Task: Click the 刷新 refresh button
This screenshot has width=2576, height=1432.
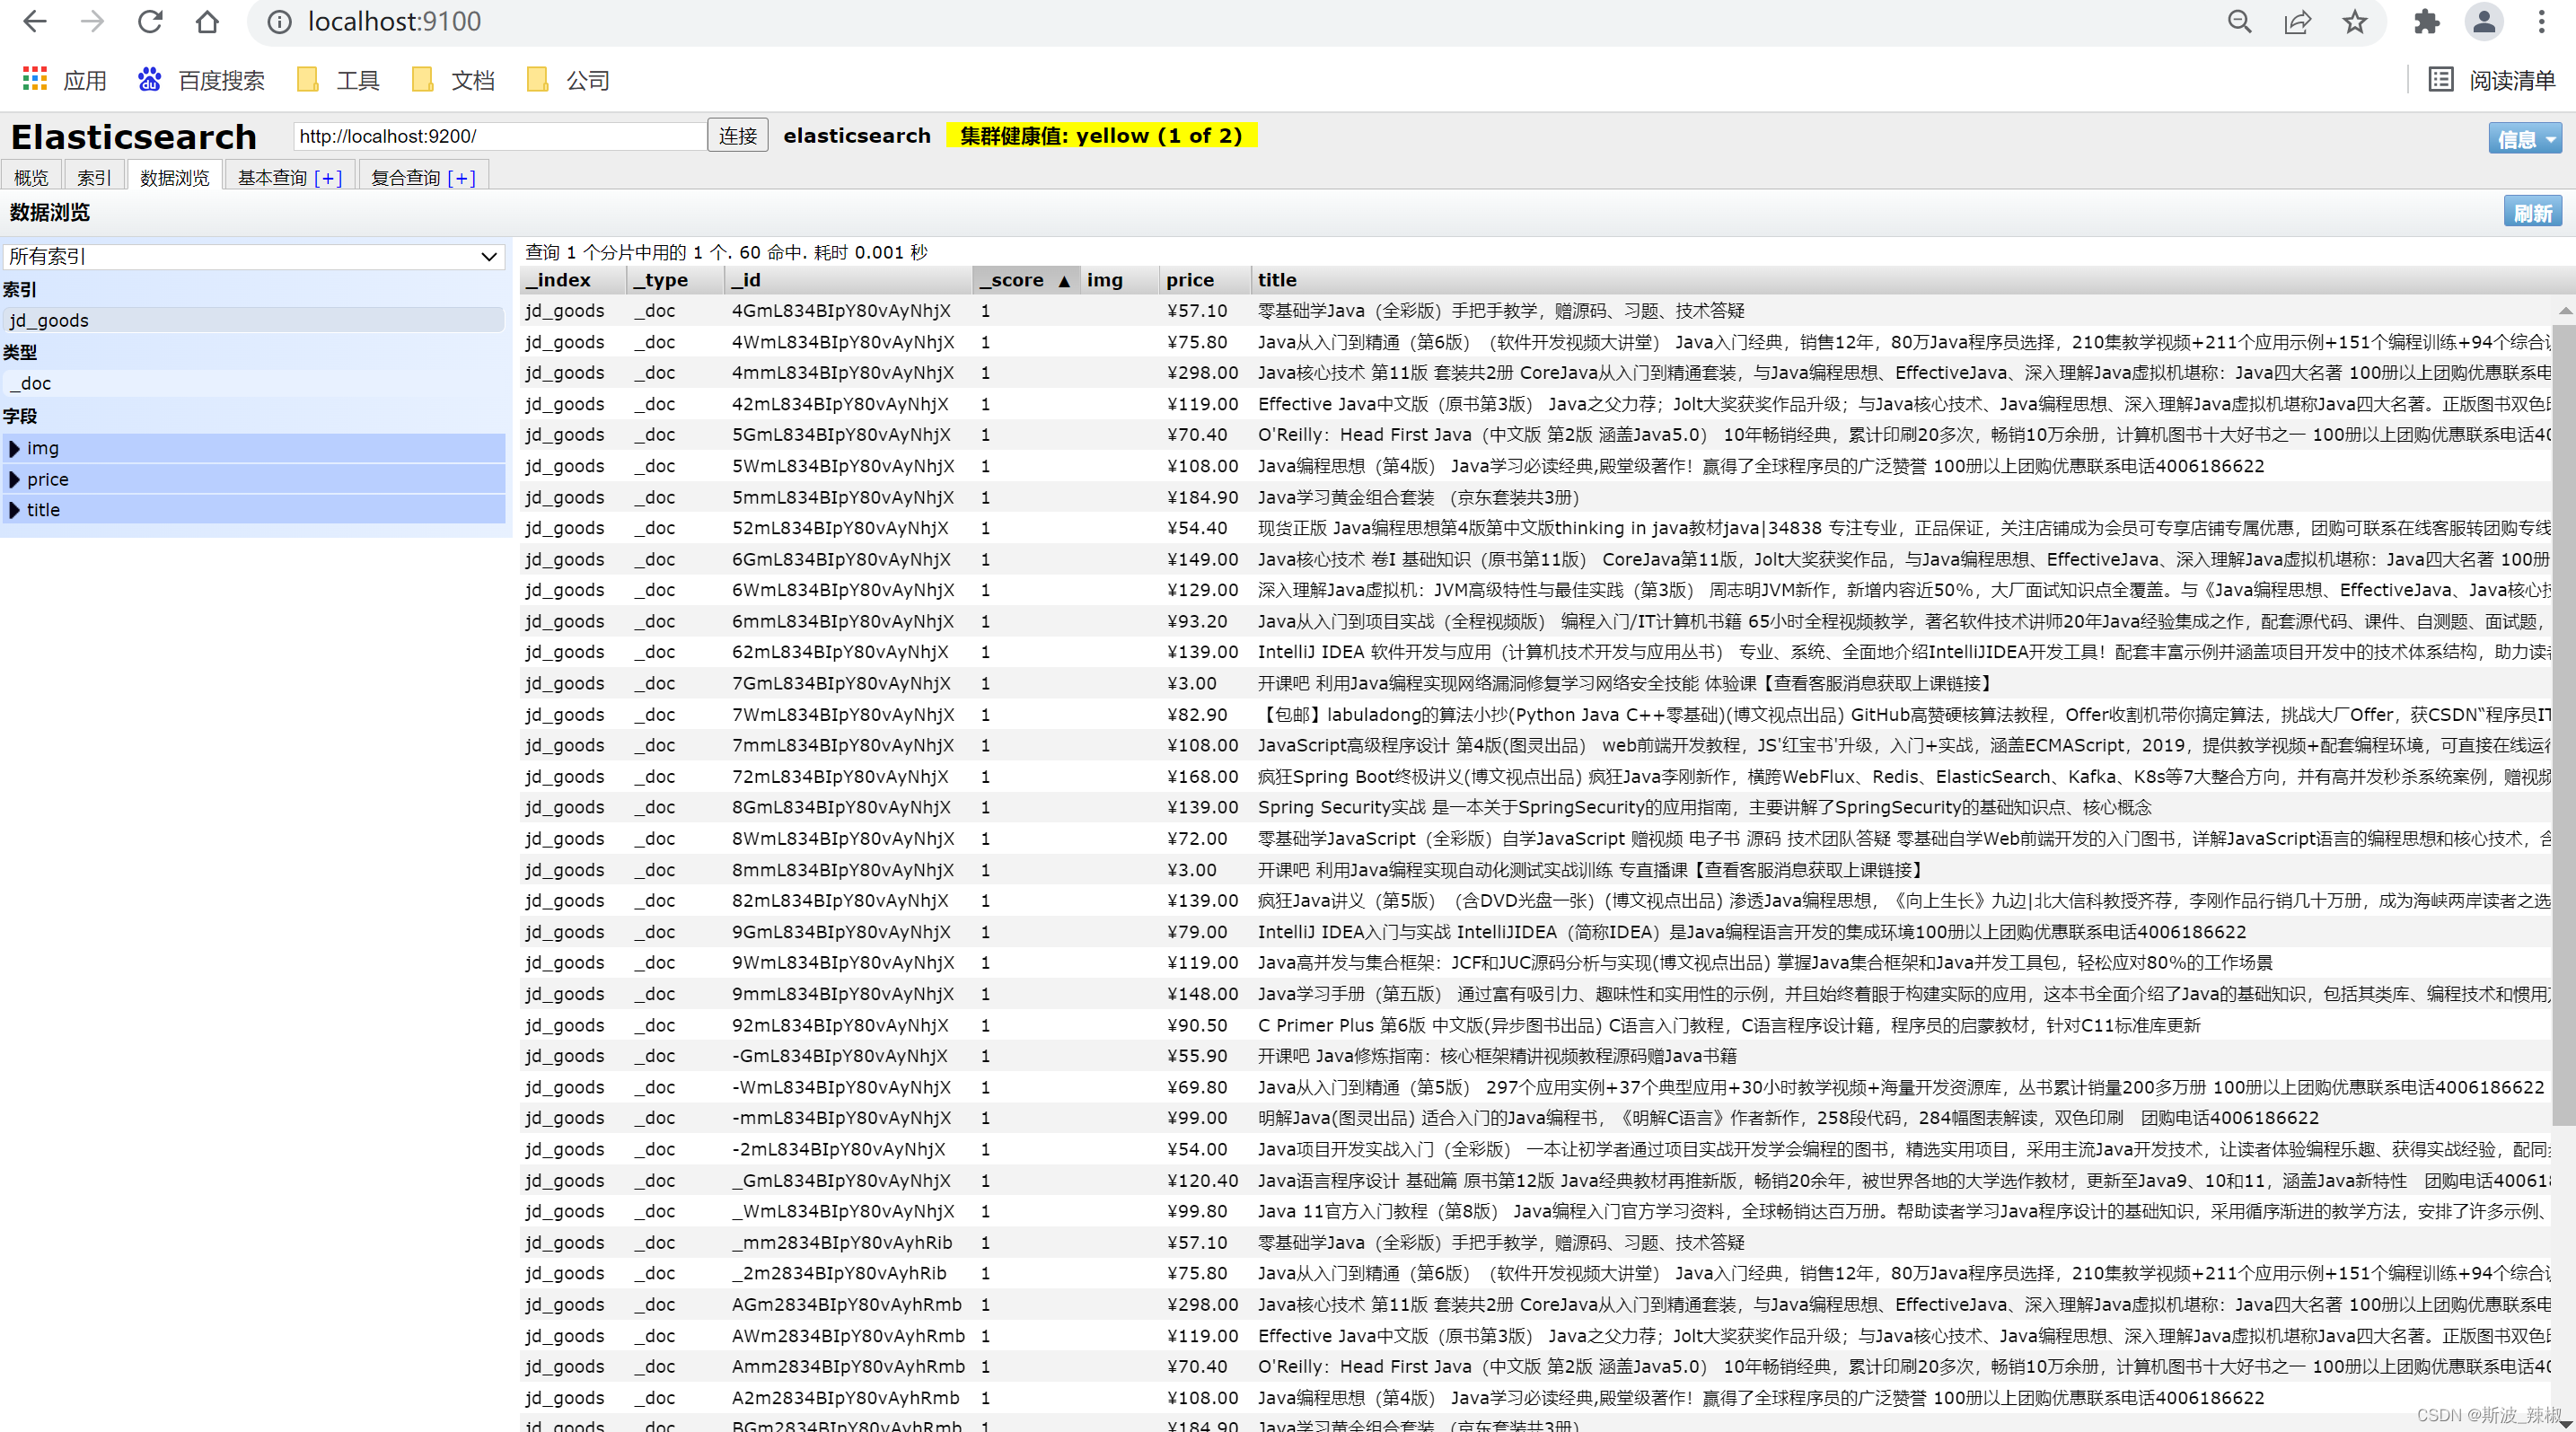Action: point(2532,212)
